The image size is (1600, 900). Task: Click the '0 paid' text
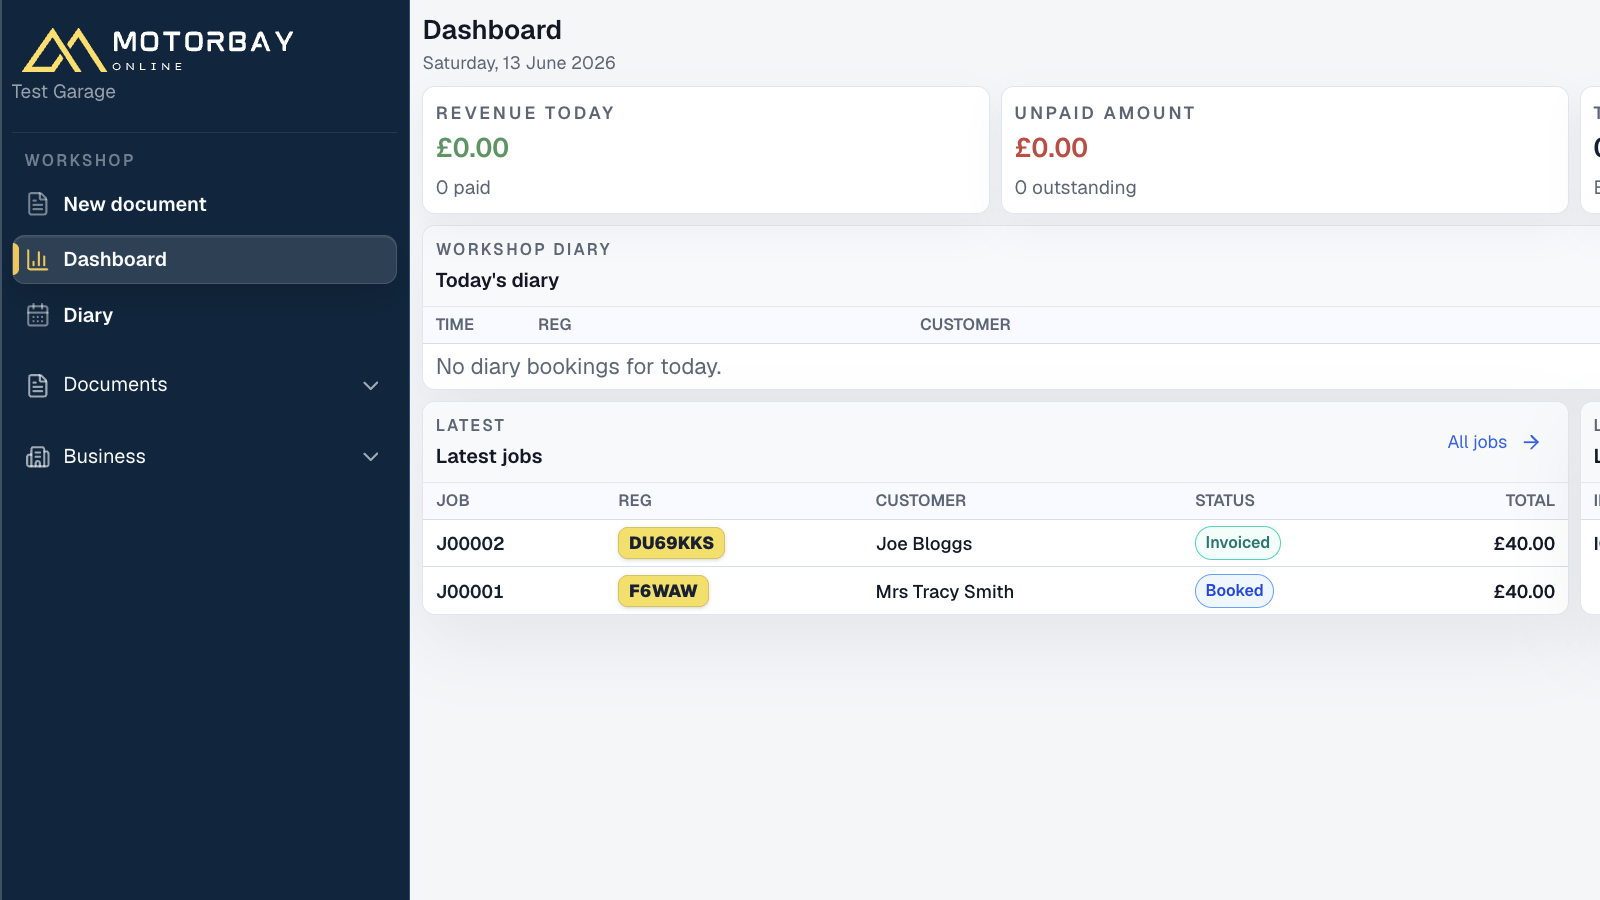463,188
